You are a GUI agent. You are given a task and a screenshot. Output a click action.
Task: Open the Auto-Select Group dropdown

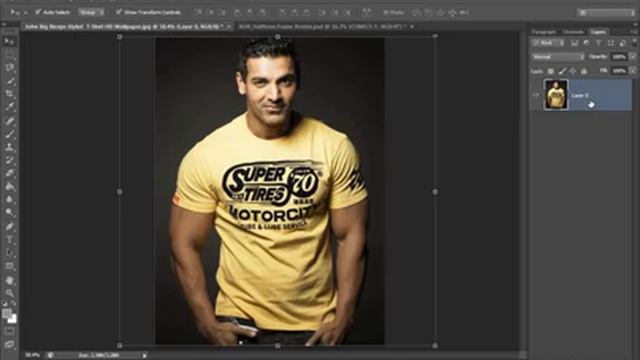point(91,12)
